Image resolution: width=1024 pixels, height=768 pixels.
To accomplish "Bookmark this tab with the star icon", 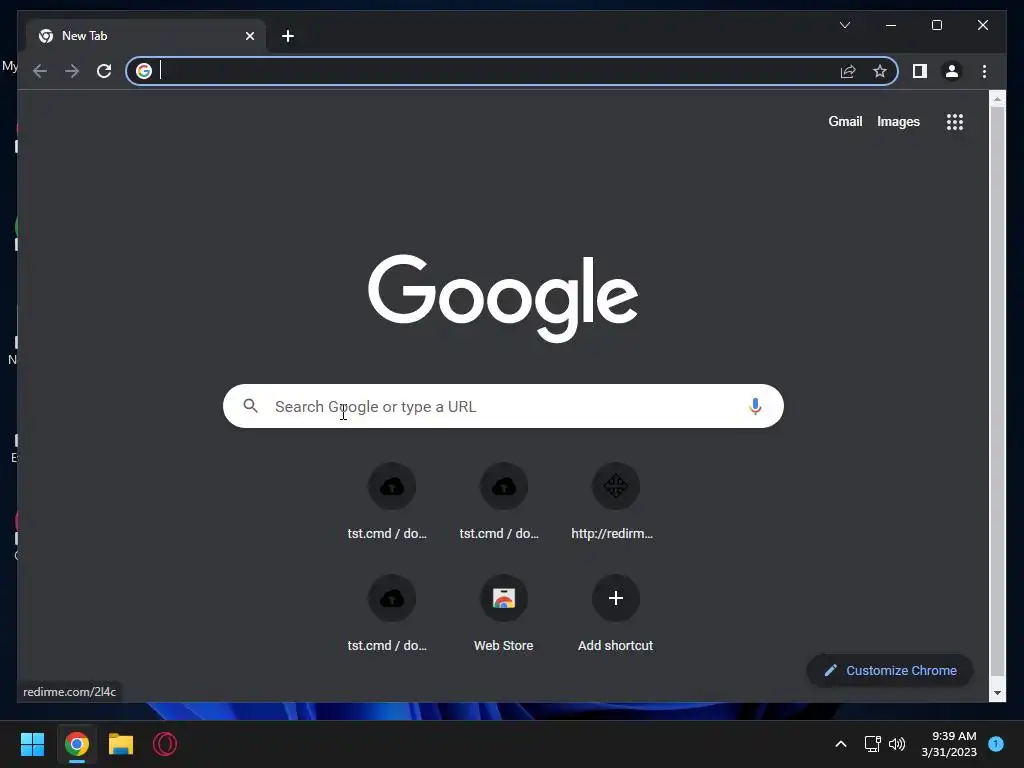I will coord(880,71).
